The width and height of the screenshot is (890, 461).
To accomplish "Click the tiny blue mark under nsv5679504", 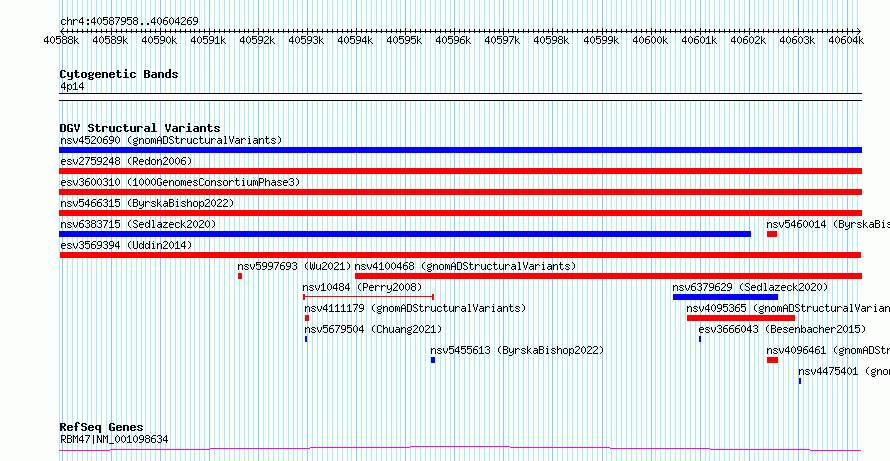I will (x=306, y=339).
